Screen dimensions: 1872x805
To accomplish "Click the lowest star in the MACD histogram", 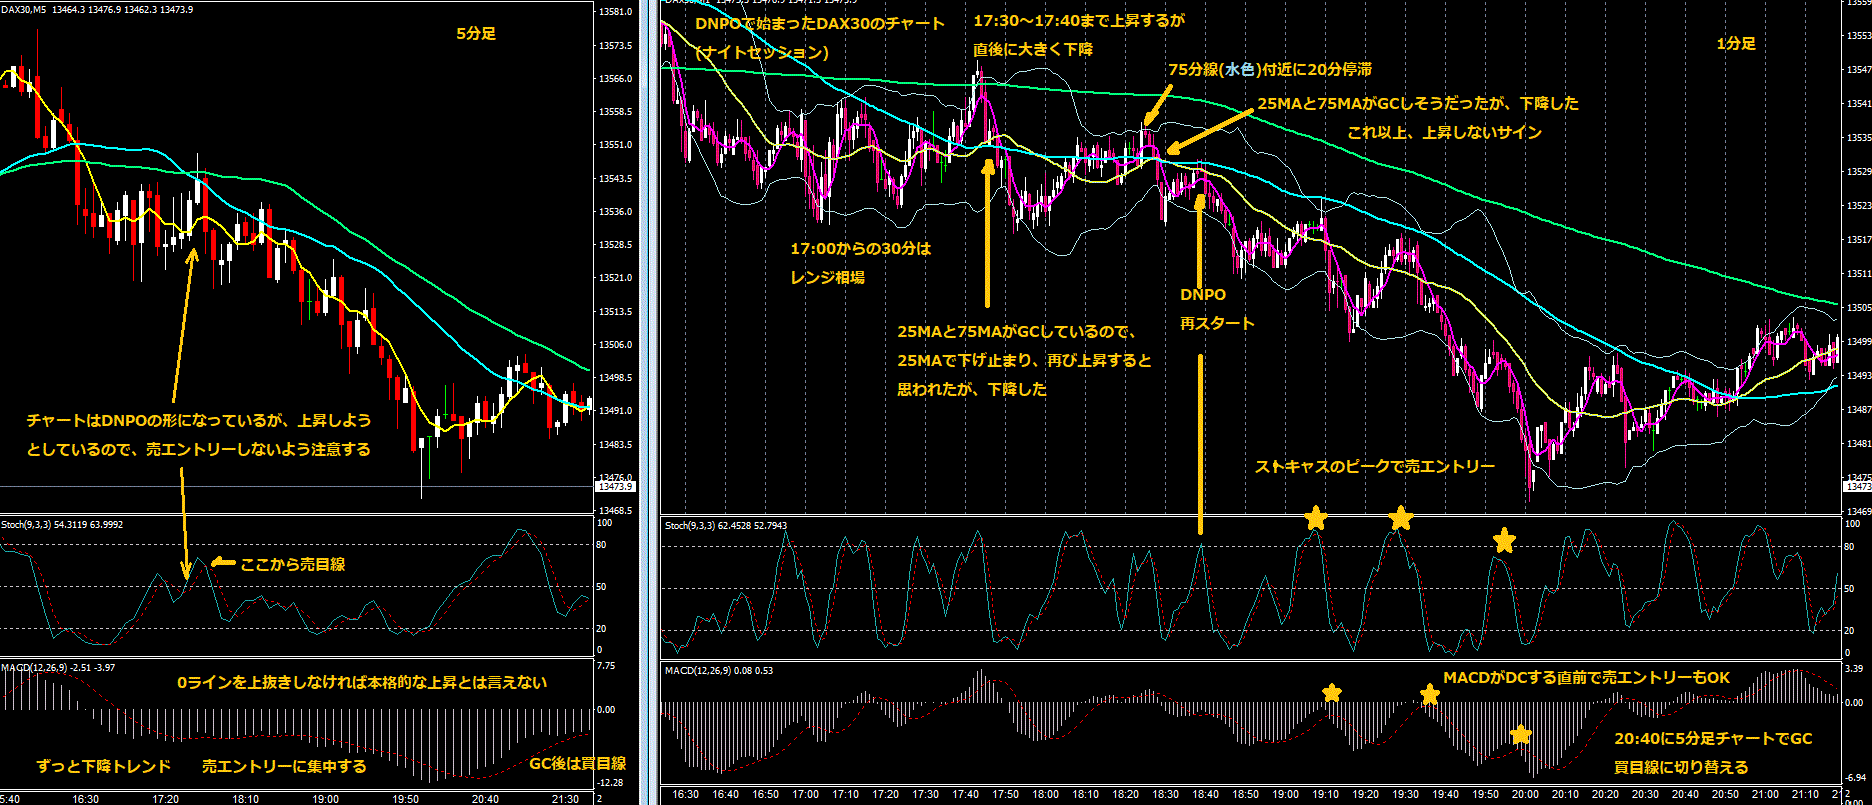I will click(x=1521, y=735).
